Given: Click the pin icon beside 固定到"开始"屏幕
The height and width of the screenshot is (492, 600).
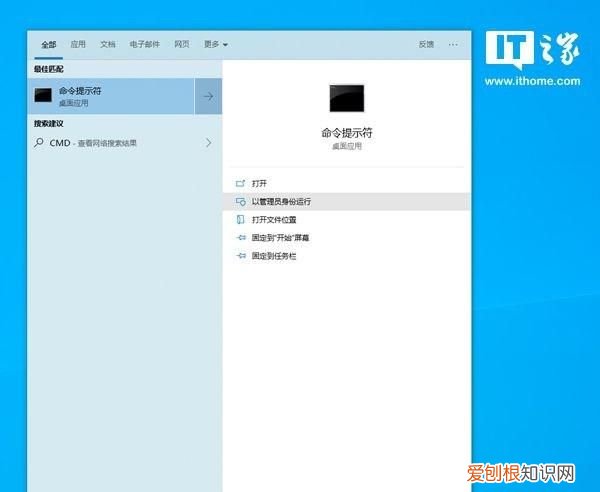Looking at the screenshot, I should pos(241,238).
